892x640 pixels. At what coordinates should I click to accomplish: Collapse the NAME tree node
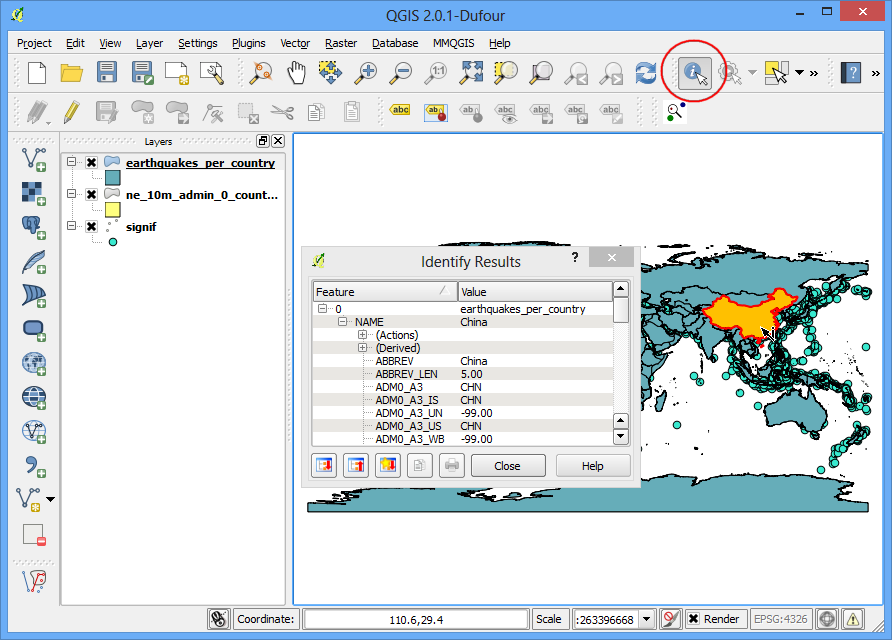tap(342, 321)
